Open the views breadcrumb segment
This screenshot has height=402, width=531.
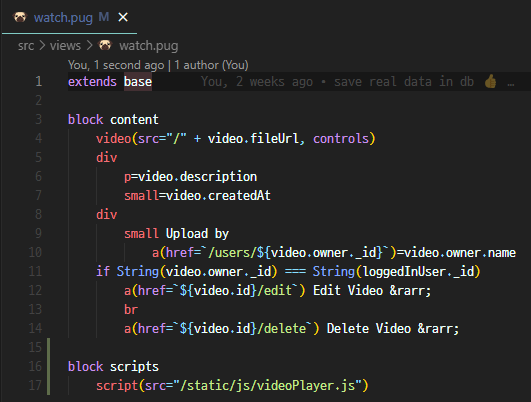[65, 46]
